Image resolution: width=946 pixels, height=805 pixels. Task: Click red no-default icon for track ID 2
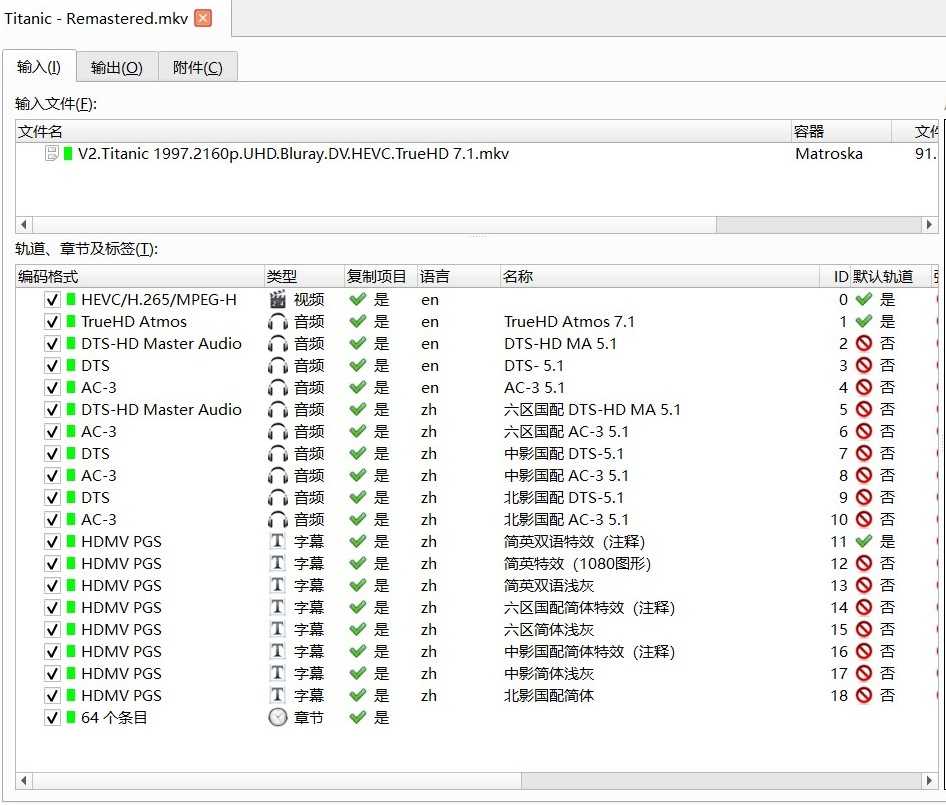865,343
